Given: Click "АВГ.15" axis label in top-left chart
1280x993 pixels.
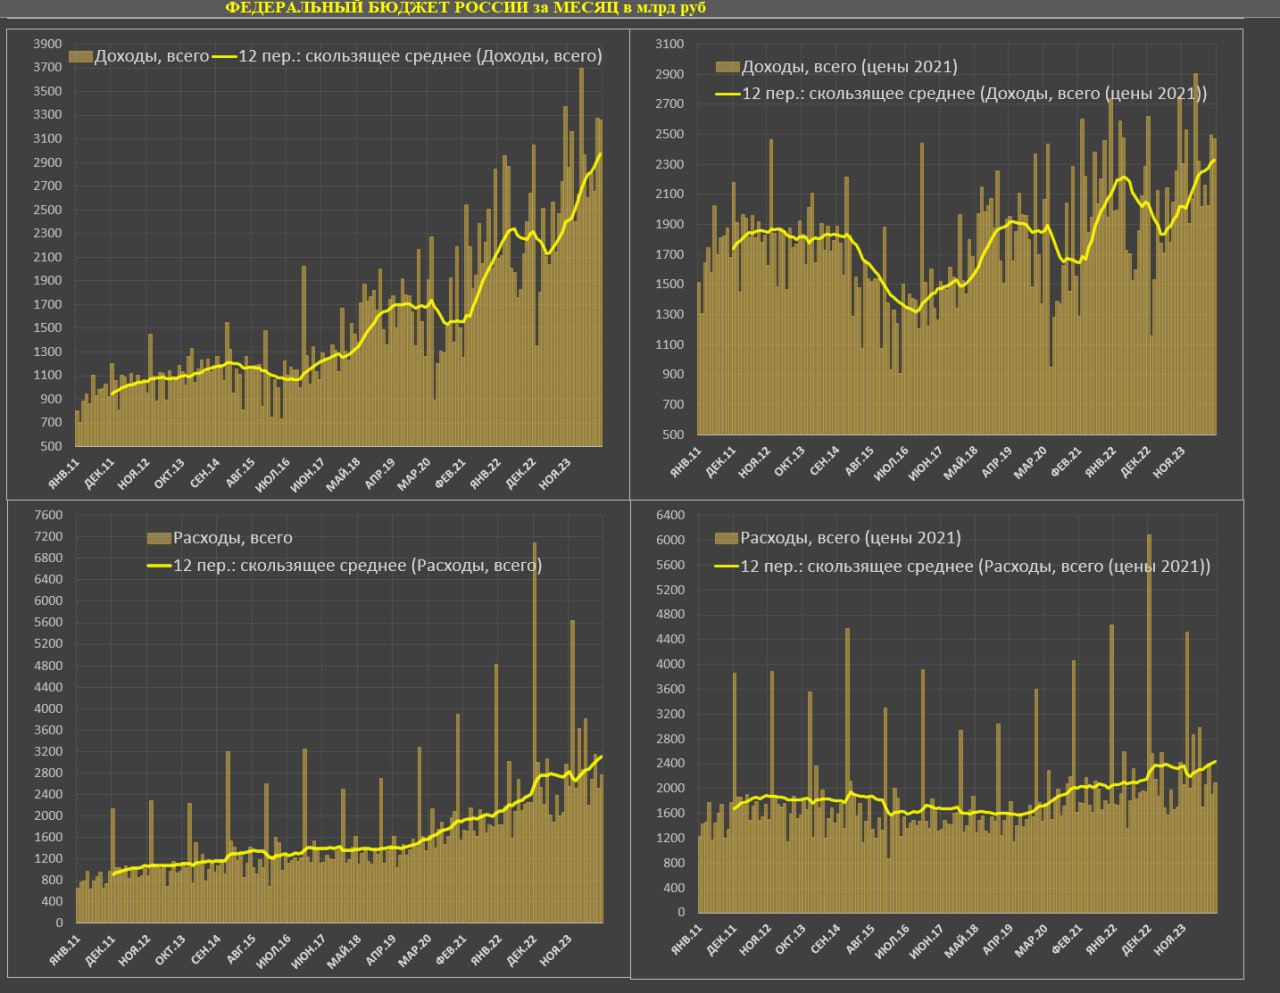Looking at the screenshot, I should (x=240, y=471).
